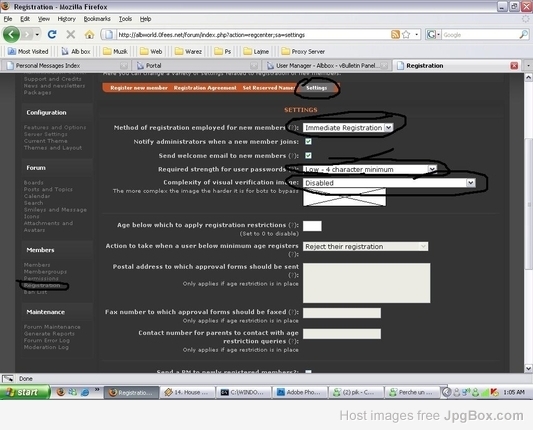Open Forum Maintenance sidebar link
Viewport: 533px width, 430px height.
[x=52, y=327]
